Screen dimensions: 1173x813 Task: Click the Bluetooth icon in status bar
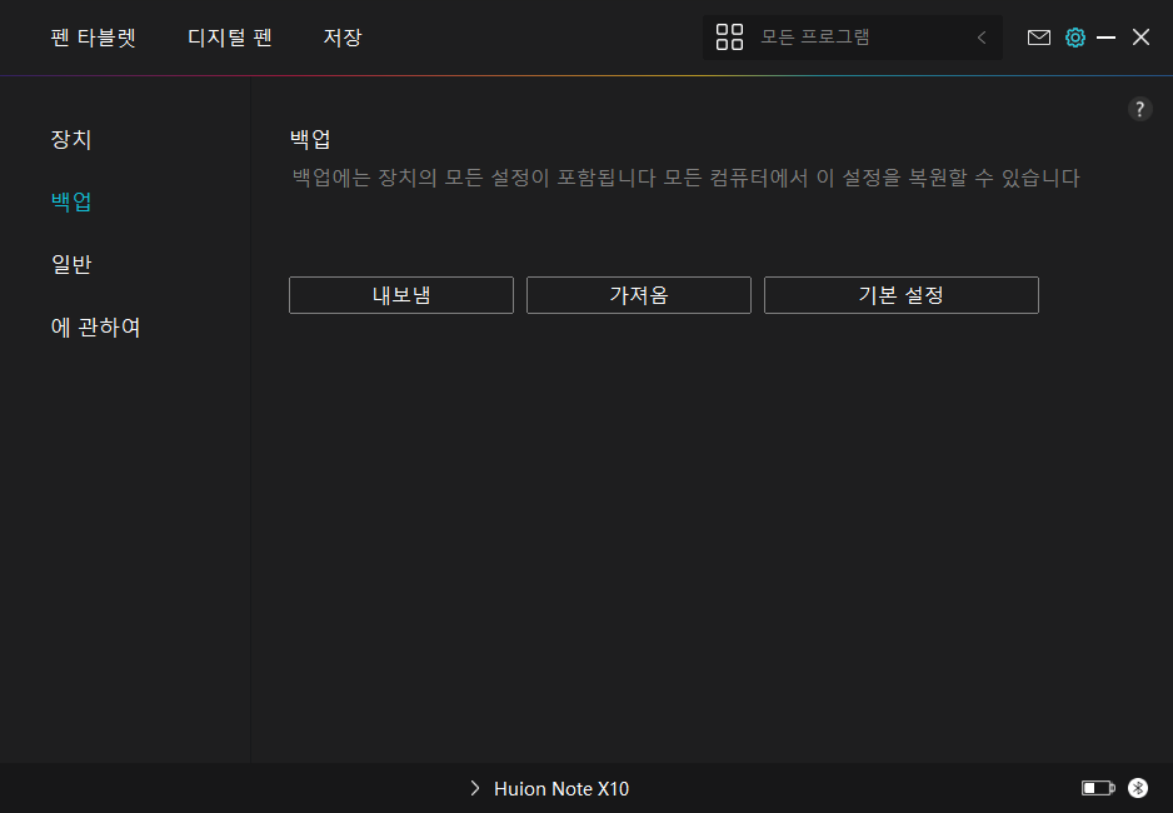pyautogui.click(x=1138, y=789)
